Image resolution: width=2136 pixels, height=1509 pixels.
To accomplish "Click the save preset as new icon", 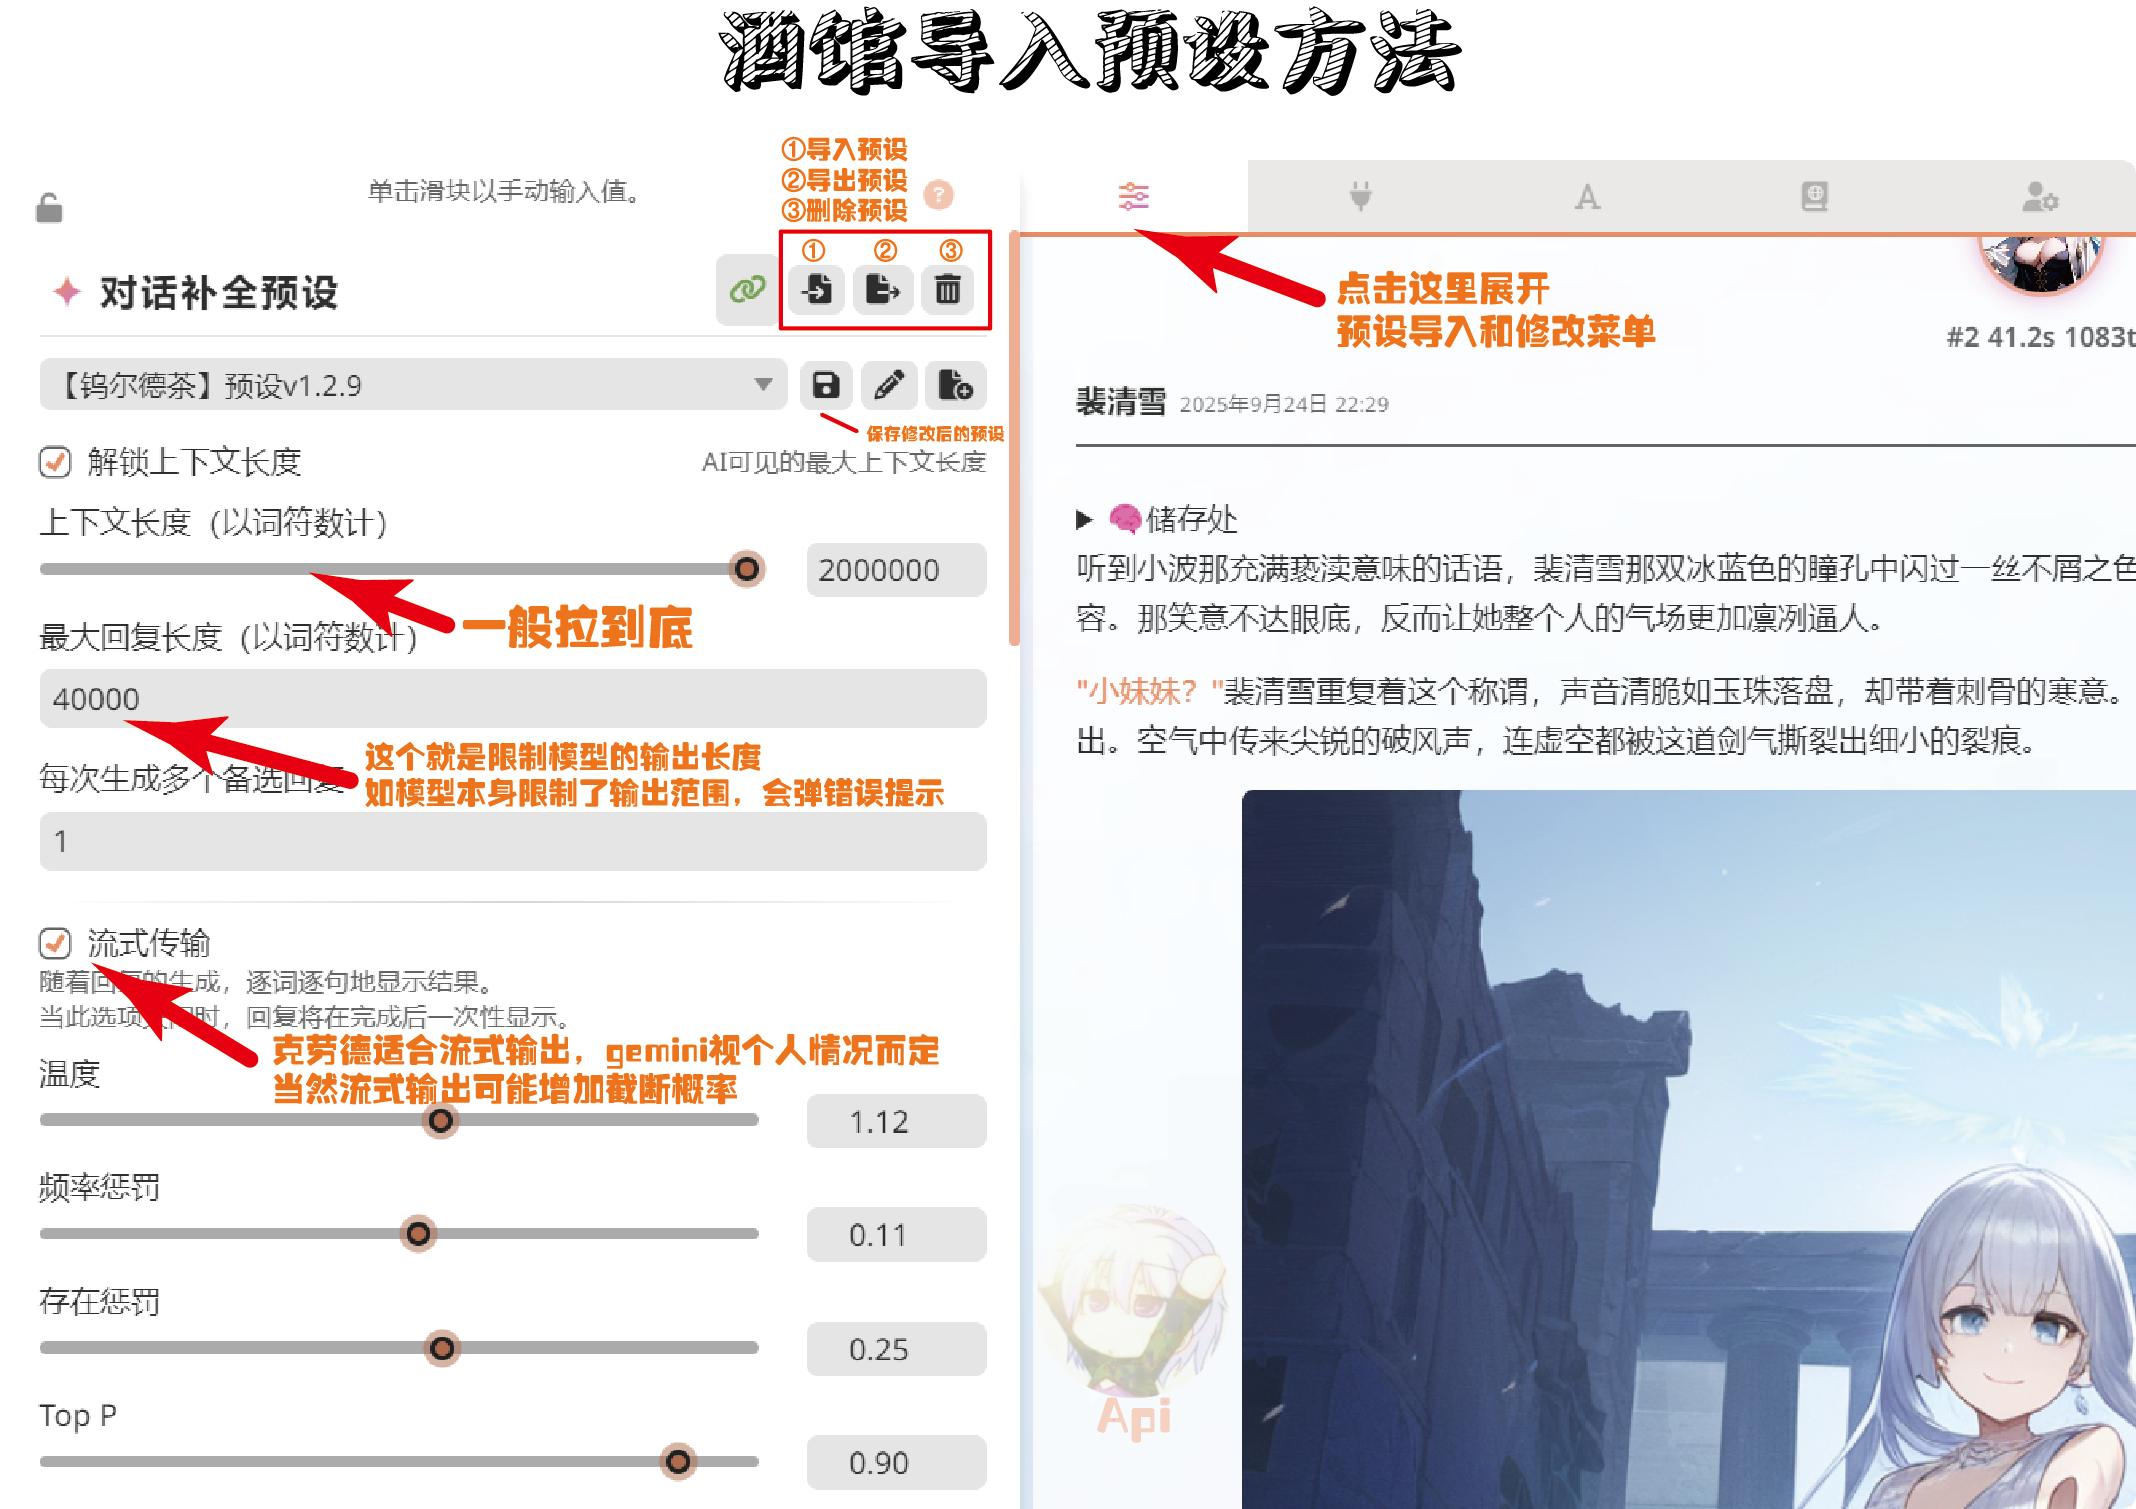I will click(x=955, y=385).
